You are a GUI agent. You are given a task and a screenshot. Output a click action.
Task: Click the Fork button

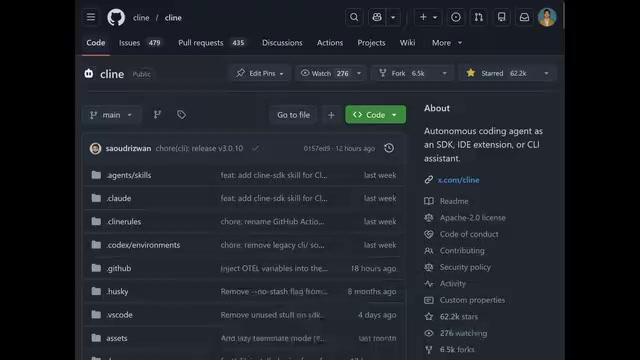(402, 73)
